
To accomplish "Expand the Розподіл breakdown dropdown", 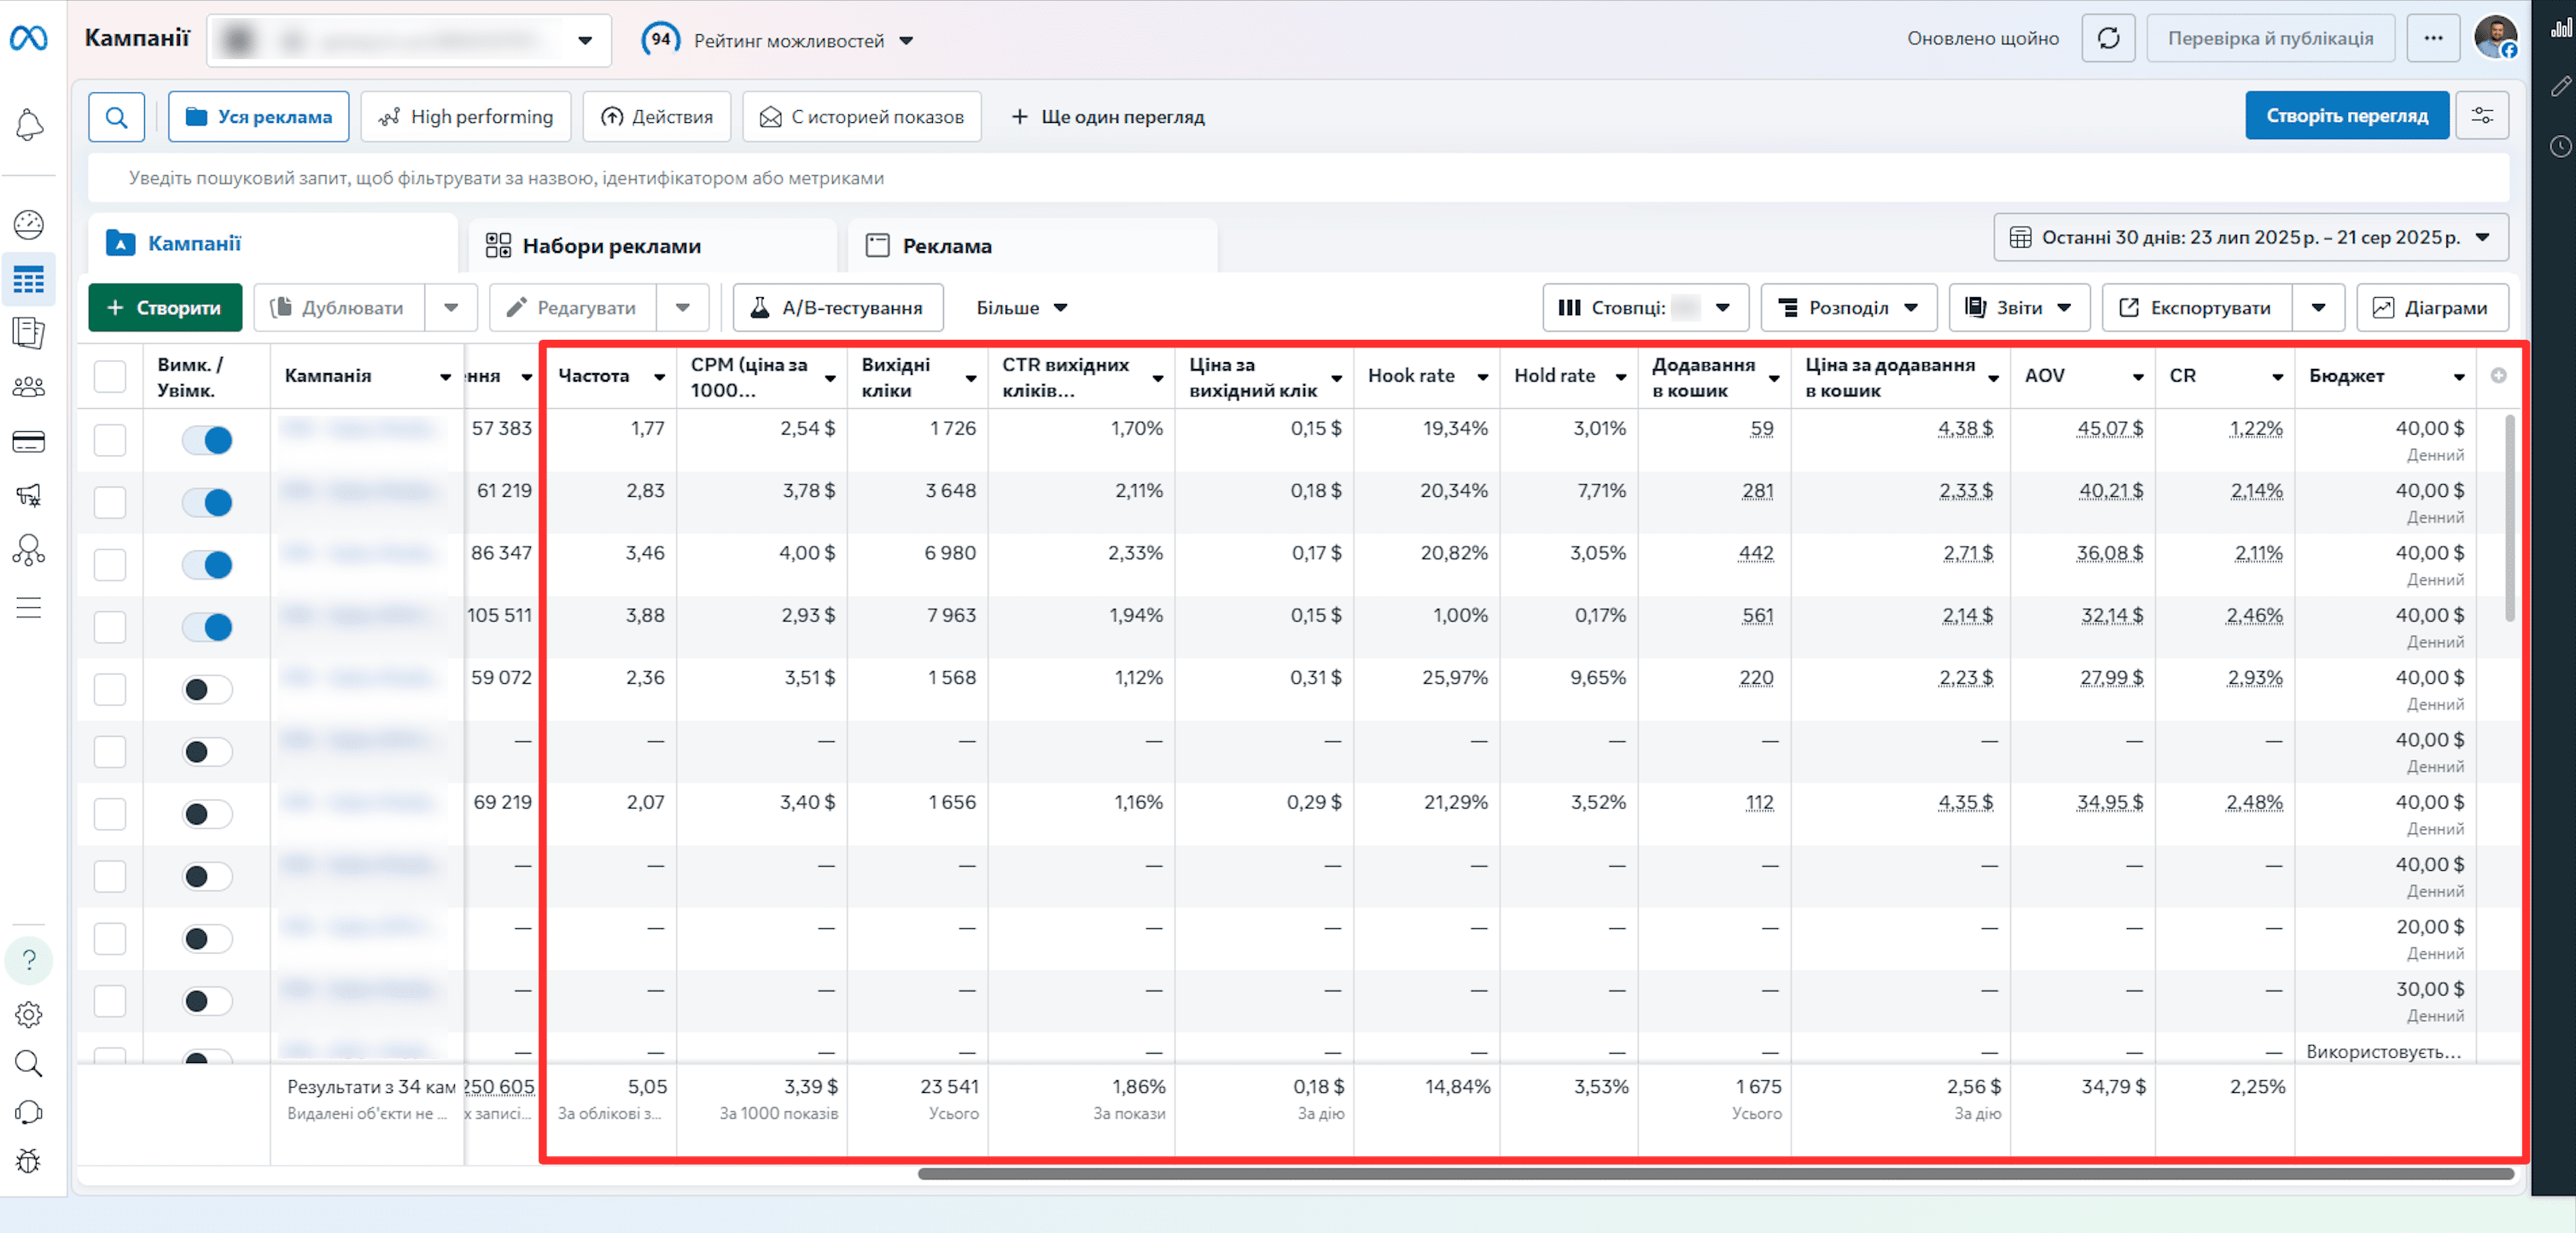I will click(x=1848, y=308).
